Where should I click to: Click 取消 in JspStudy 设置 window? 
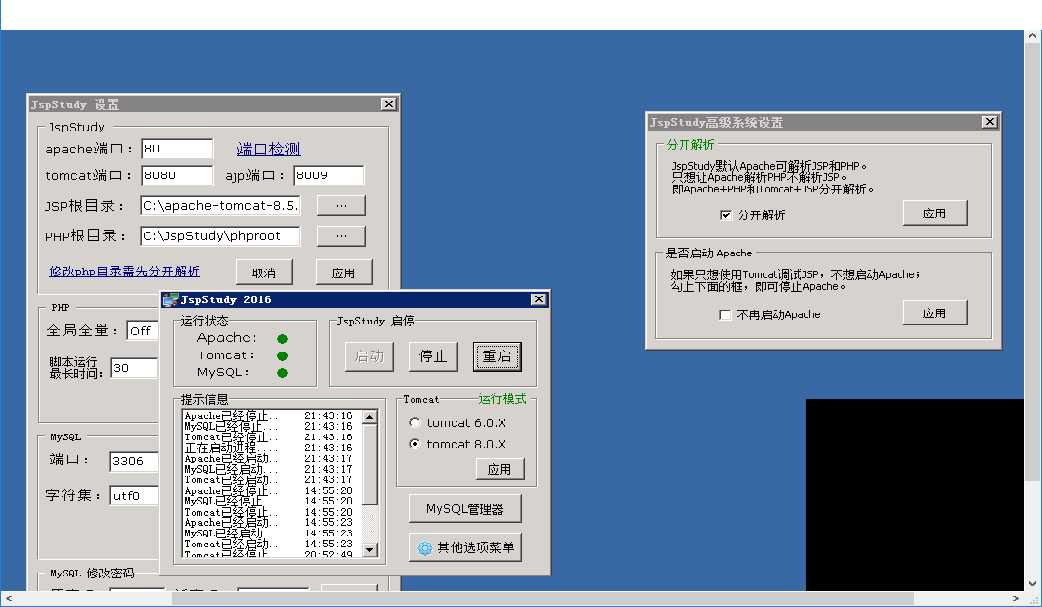pos(264,273)
